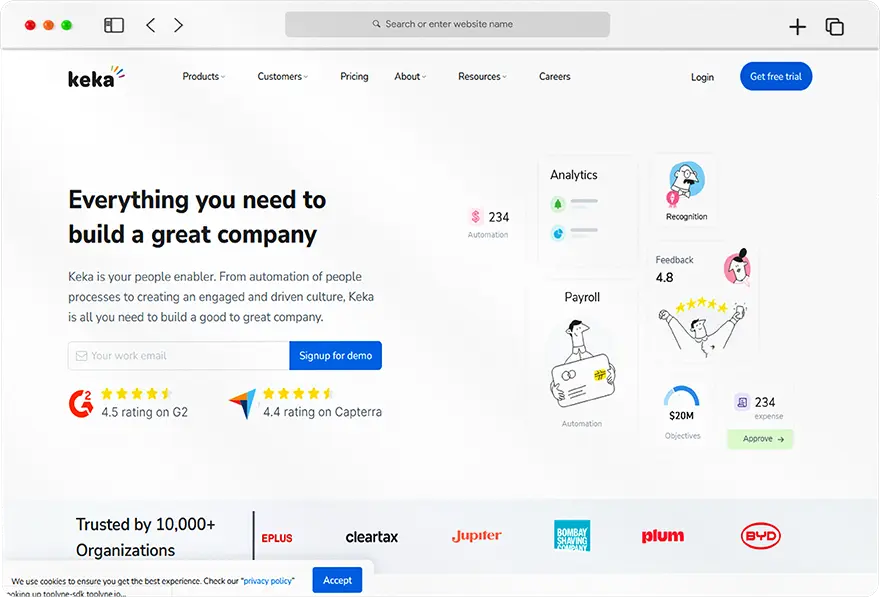
Task: Open the Resources dropdown menu
Action: pyautogui.click(x=482, y=76)
